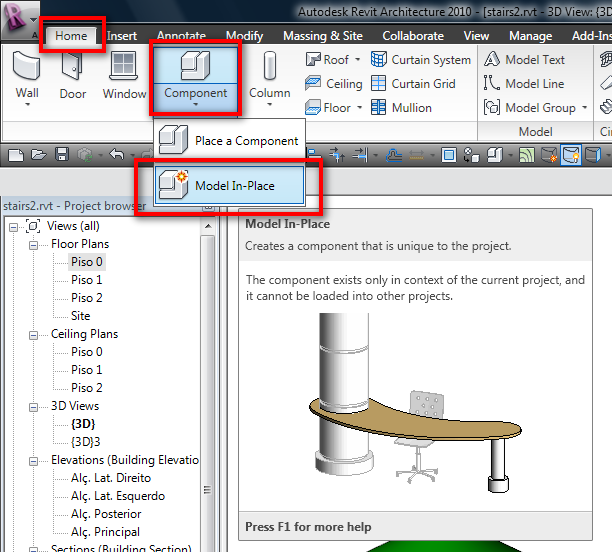Click the highlighted 3D box icon with lightbulb
The image size is (612, 552).
coord(571,155)
